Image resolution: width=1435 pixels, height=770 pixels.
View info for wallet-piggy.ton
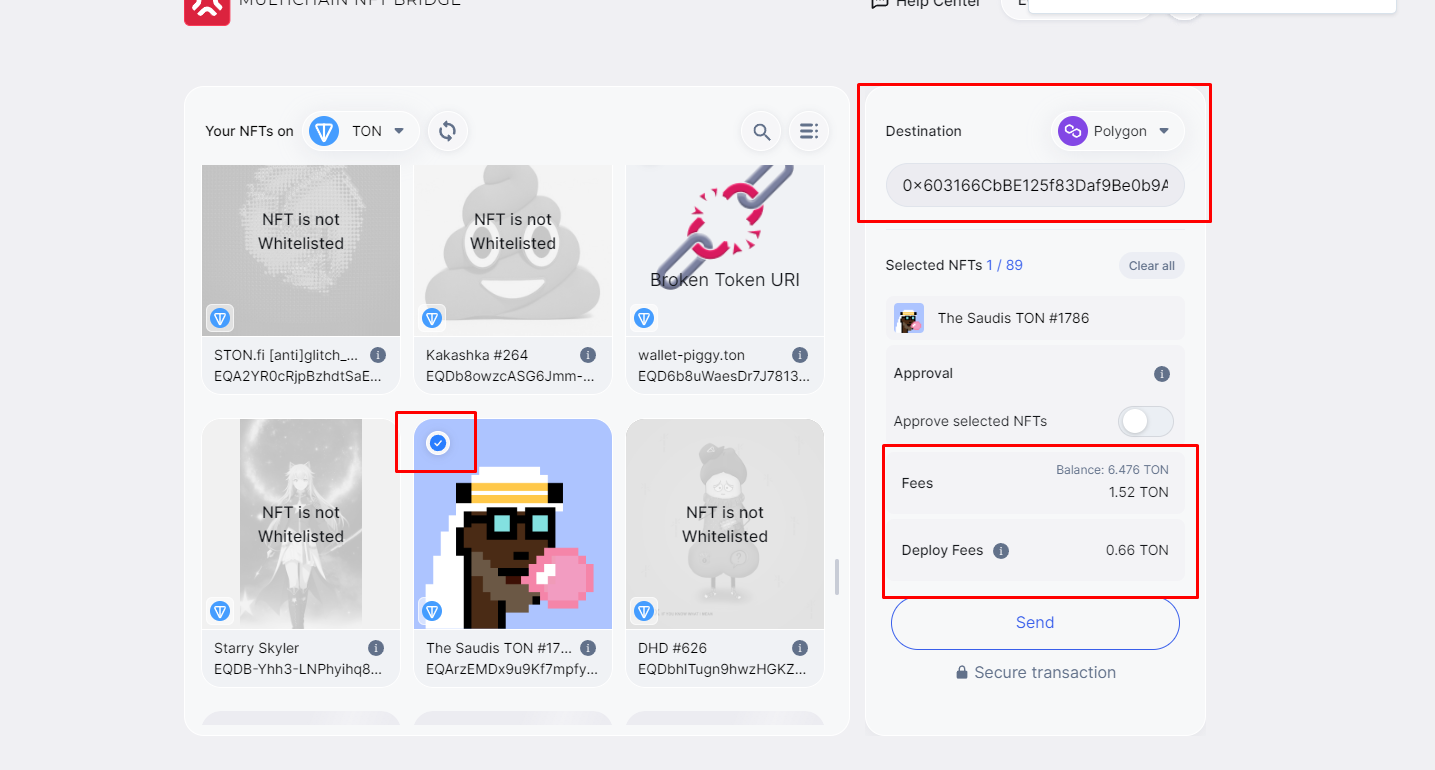[x=800, y=355]
